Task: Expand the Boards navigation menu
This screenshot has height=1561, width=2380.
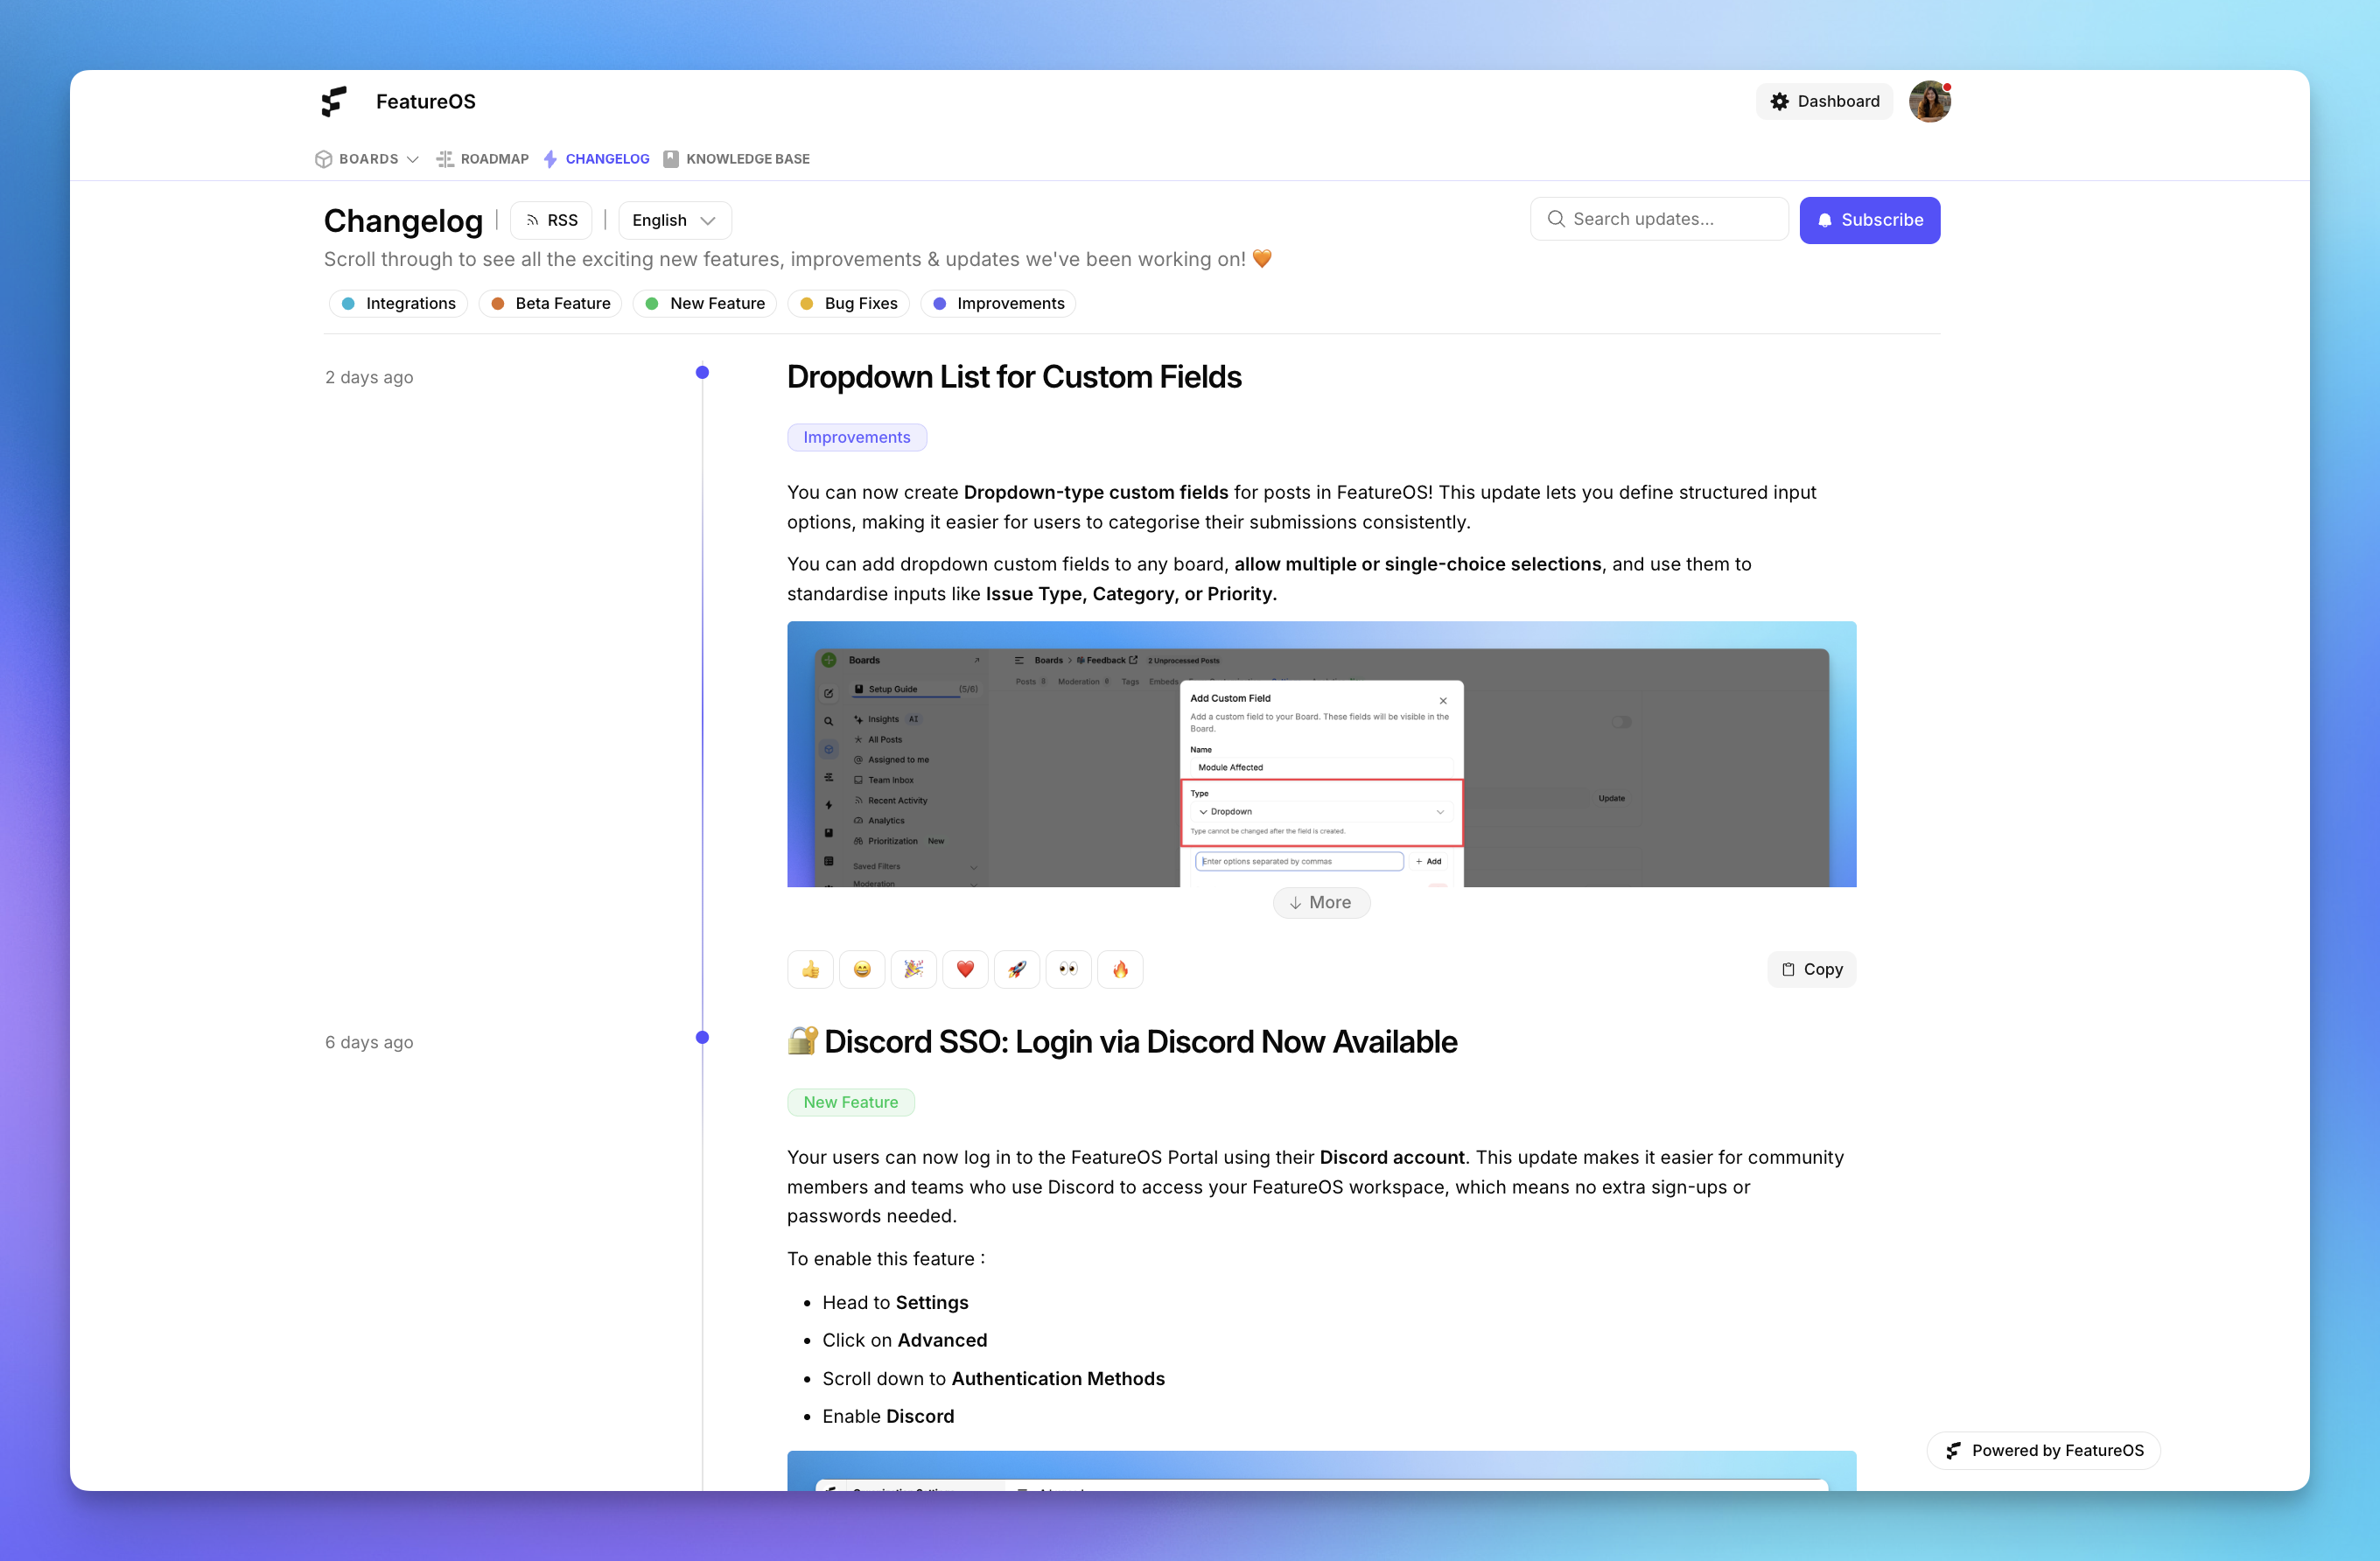Action: pos(366,158)
